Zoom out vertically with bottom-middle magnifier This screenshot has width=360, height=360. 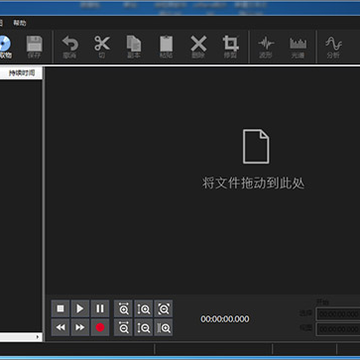[x=144, y=327]
